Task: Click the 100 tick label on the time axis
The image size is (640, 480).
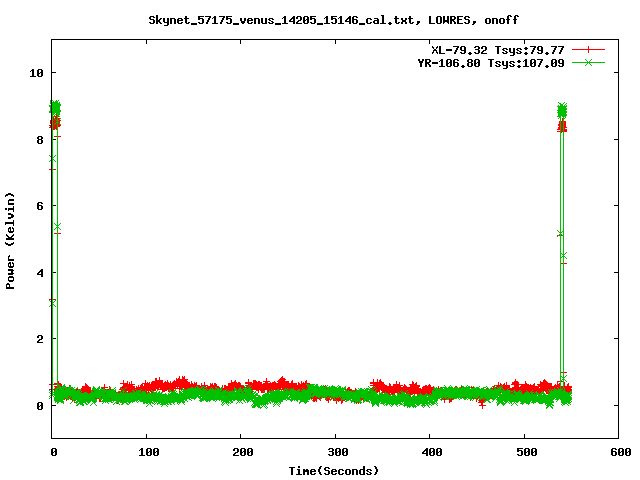Action: [x=146, y=452]
